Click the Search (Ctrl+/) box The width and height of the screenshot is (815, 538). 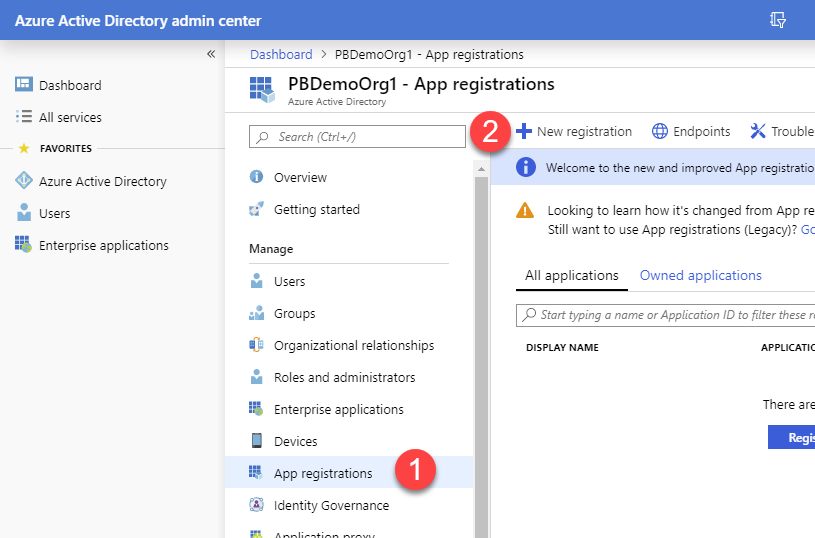[x=357, y=137]
